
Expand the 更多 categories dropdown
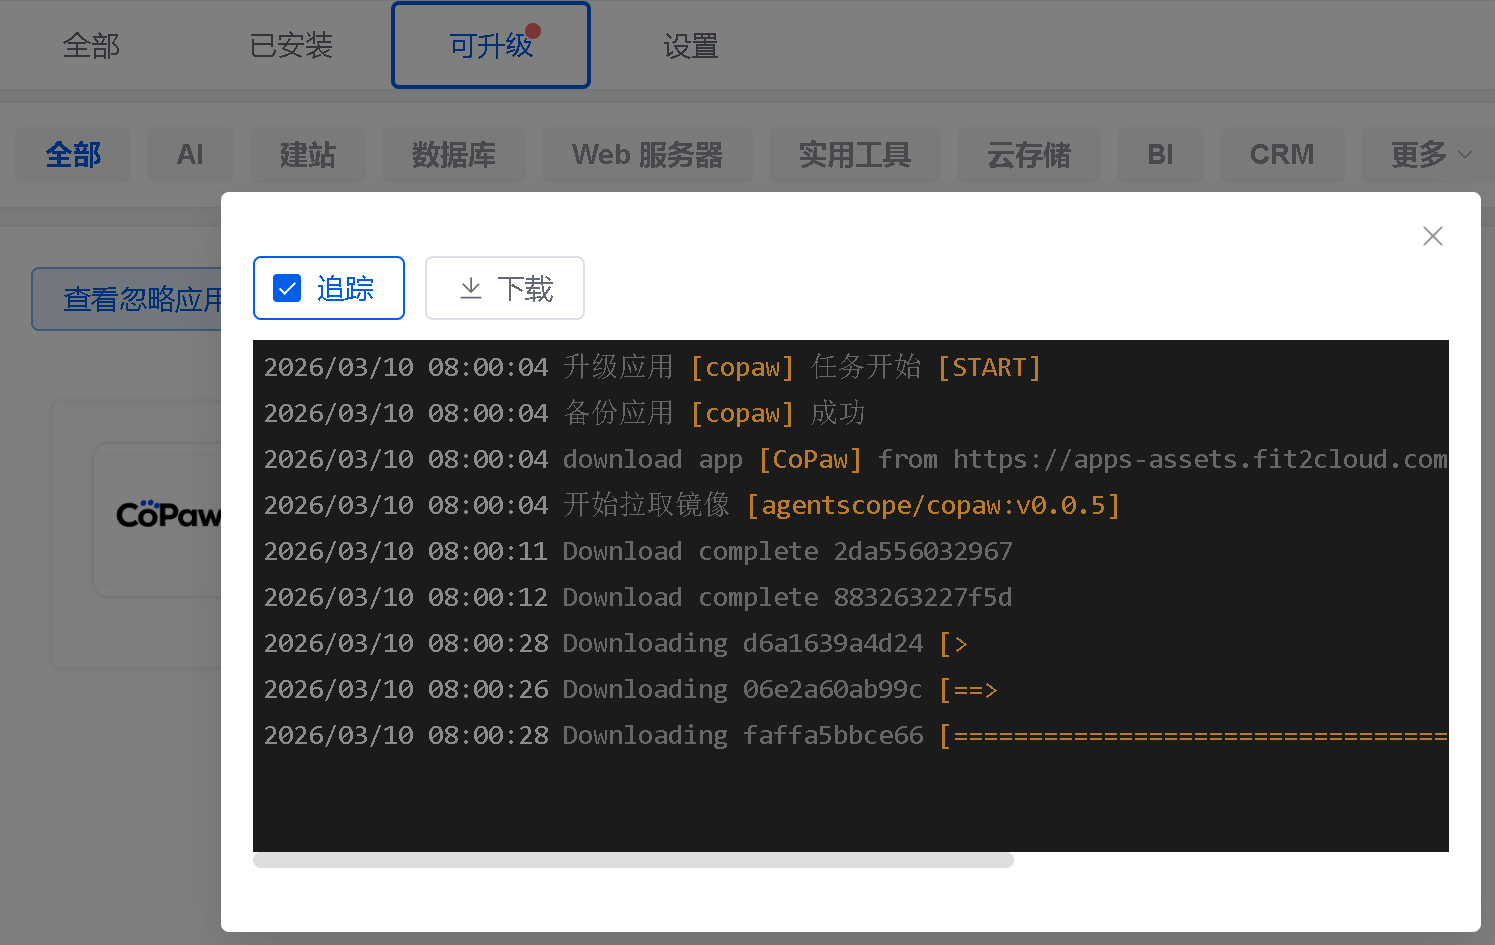pos(1430,155)
